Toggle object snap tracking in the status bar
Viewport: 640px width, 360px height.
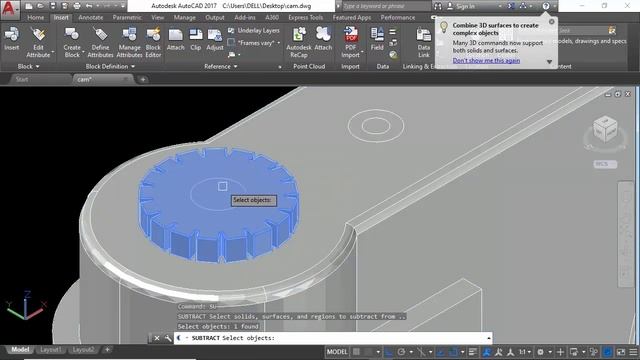point(440,352)
